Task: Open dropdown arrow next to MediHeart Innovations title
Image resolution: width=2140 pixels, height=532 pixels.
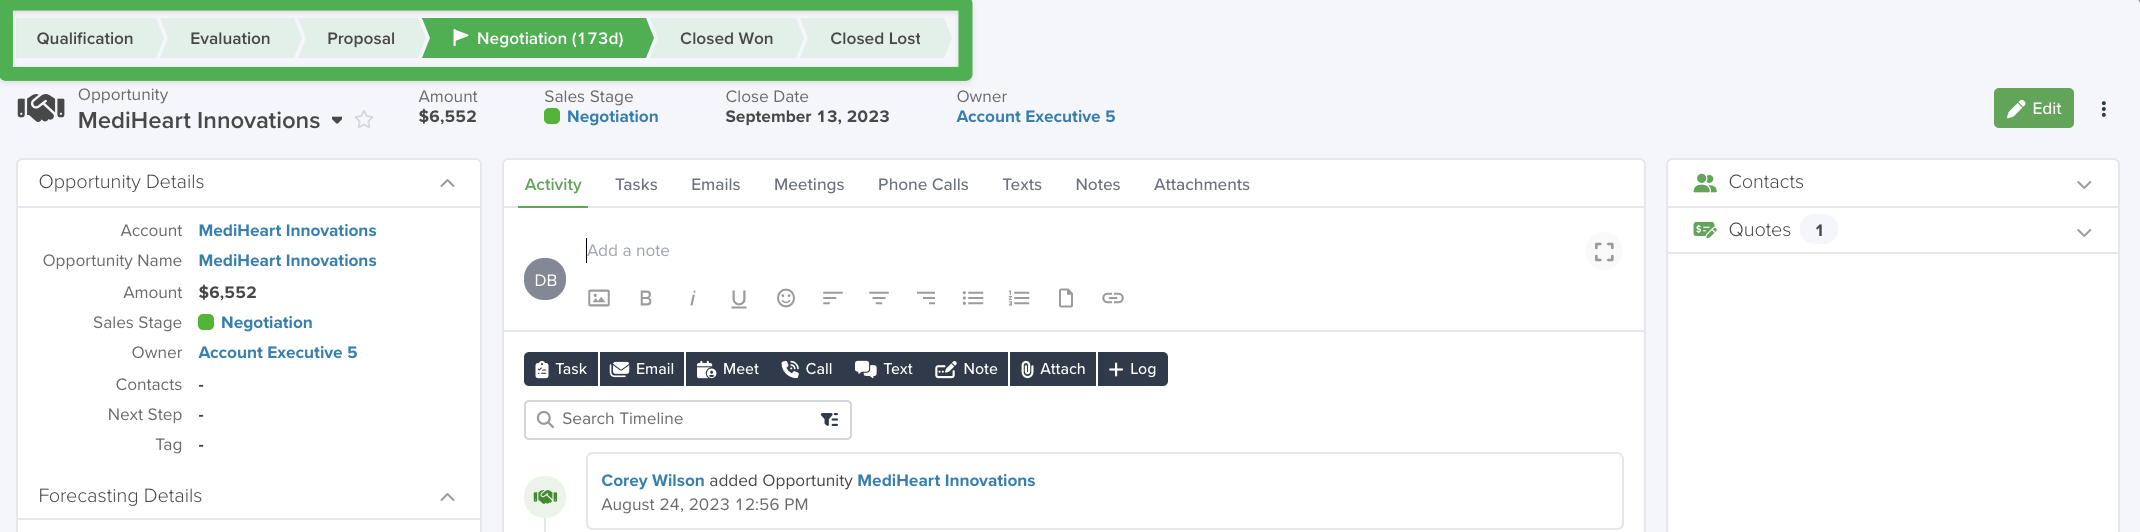Action: [x=337, y=120]
